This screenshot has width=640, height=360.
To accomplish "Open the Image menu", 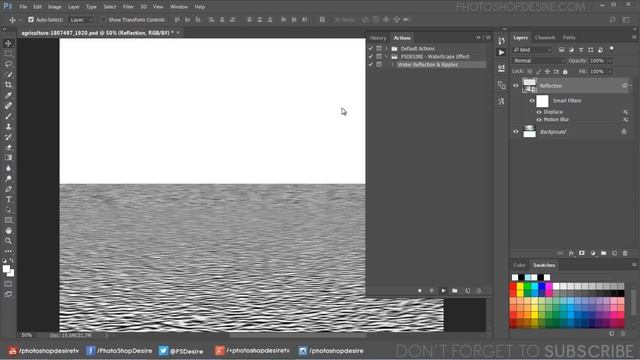I will click(x=54, y=7).
